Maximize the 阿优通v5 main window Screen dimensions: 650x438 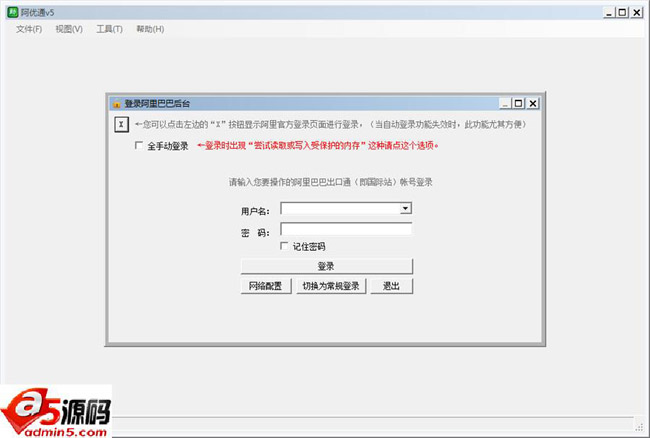[622, 12]
